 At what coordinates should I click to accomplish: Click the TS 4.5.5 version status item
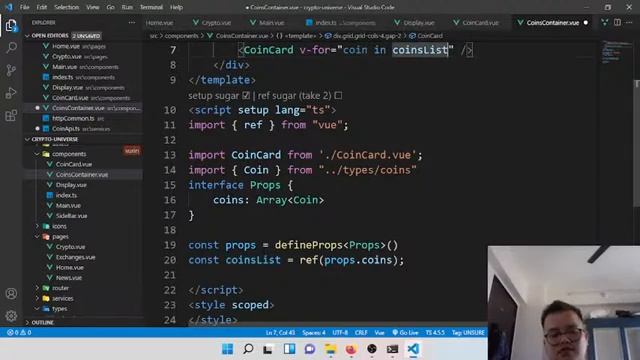click(x=435, y=333)
